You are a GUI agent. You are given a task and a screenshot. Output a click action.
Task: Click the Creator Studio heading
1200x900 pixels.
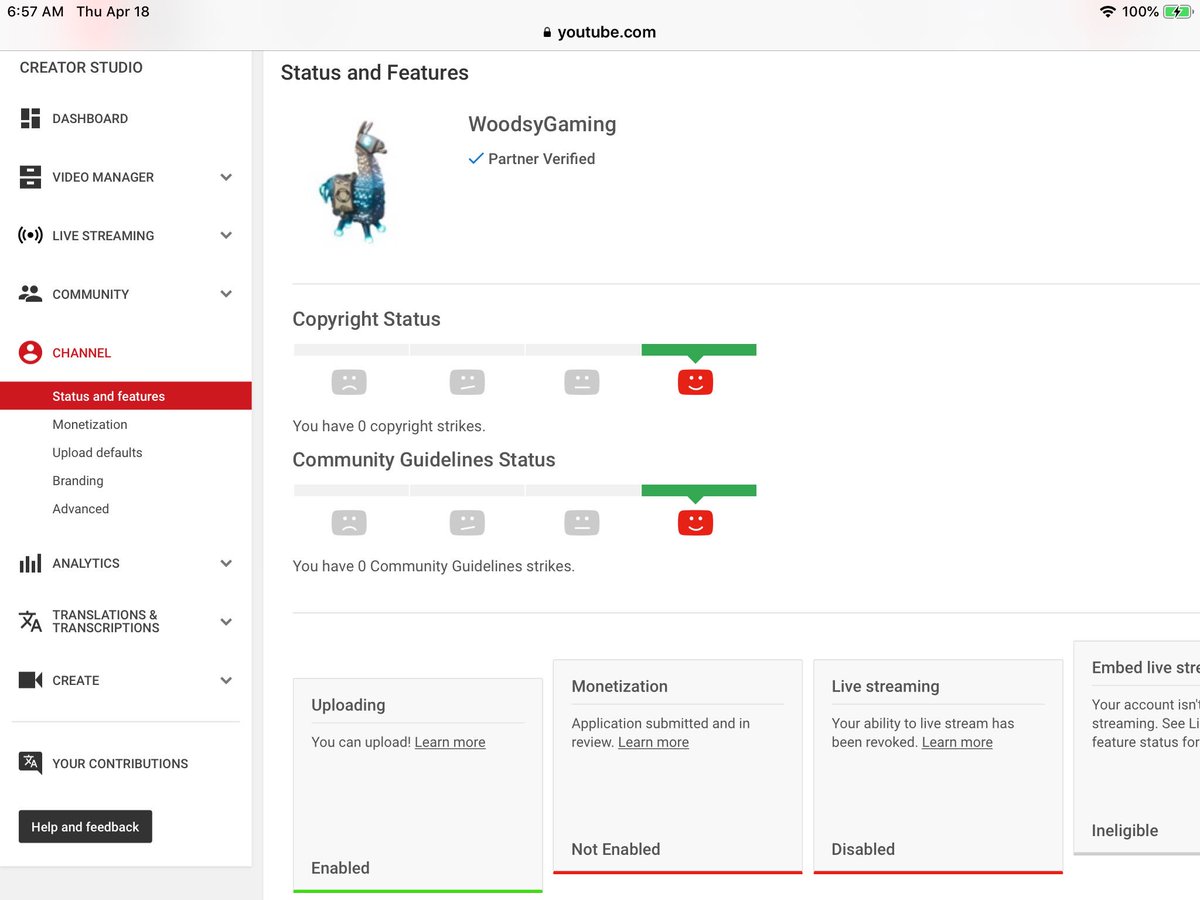(x=81, y=67)
